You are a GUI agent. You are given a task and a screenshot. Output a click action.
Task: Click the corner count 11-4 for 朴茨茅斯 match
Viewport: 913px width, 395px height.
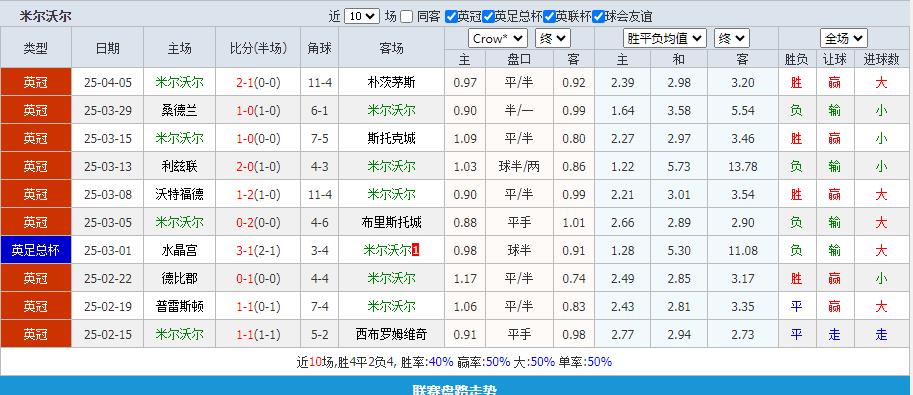(x=320, y=83)
